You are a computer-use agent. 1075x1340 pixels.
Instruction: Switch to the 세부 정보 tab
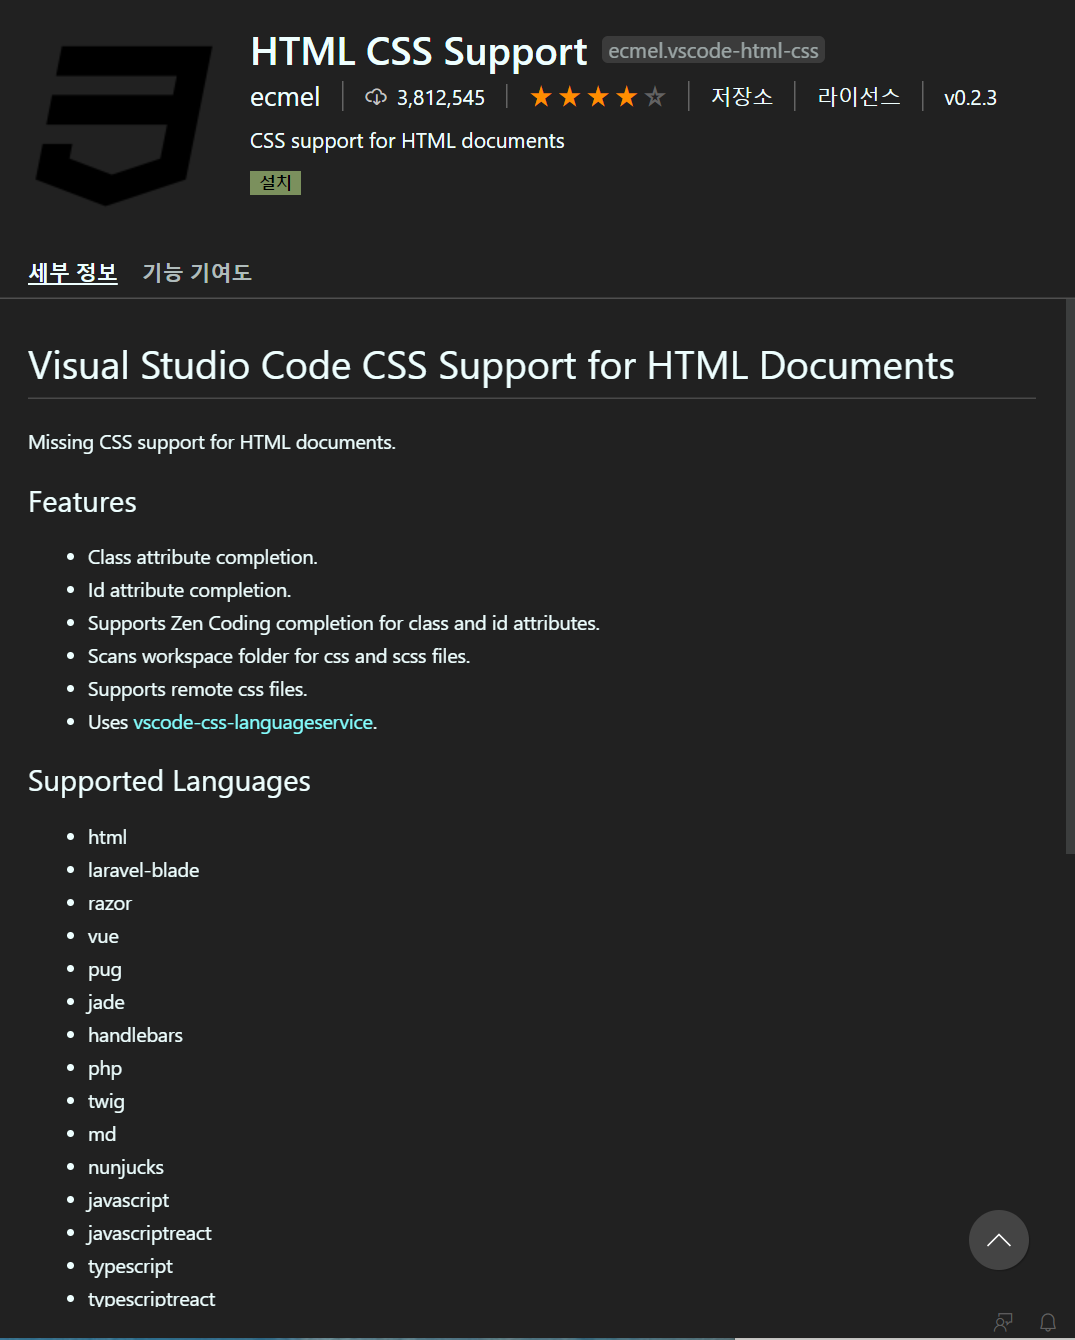pyautogui.click(x=73, y=272)
